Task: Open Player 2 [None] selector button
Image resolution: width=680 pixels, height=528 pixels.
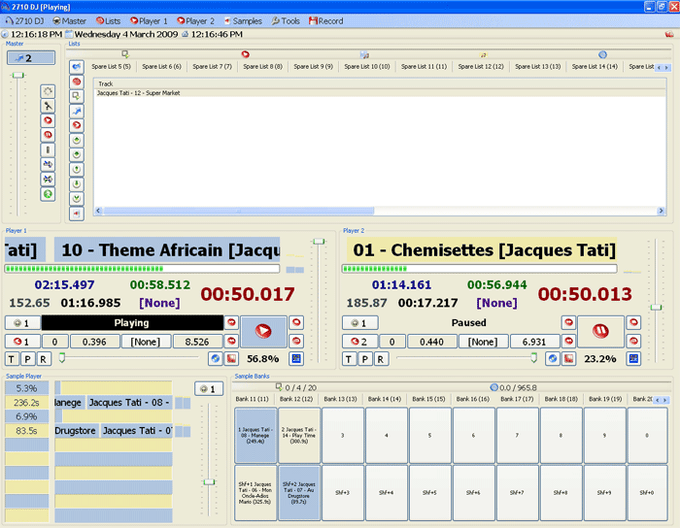Action: click(483, 342)
